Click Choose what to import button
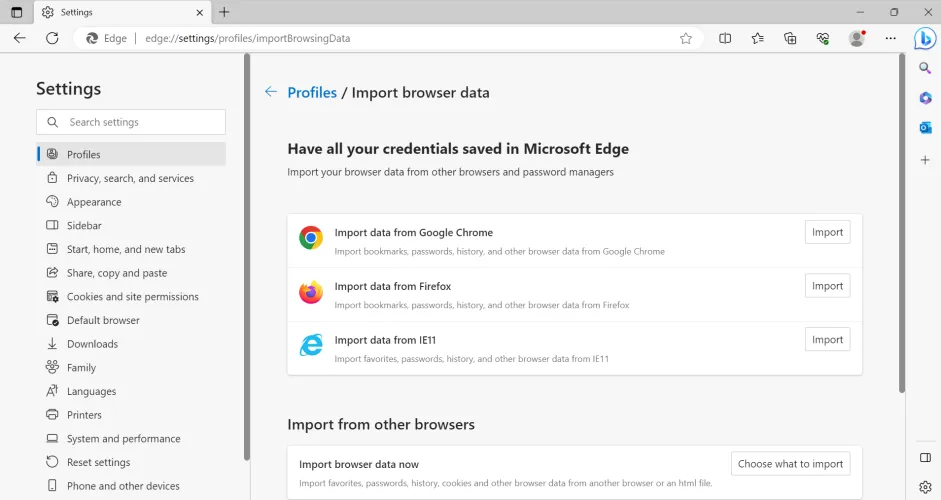The height and width of the screenshot is (500, 941). (x=790, y=464)
